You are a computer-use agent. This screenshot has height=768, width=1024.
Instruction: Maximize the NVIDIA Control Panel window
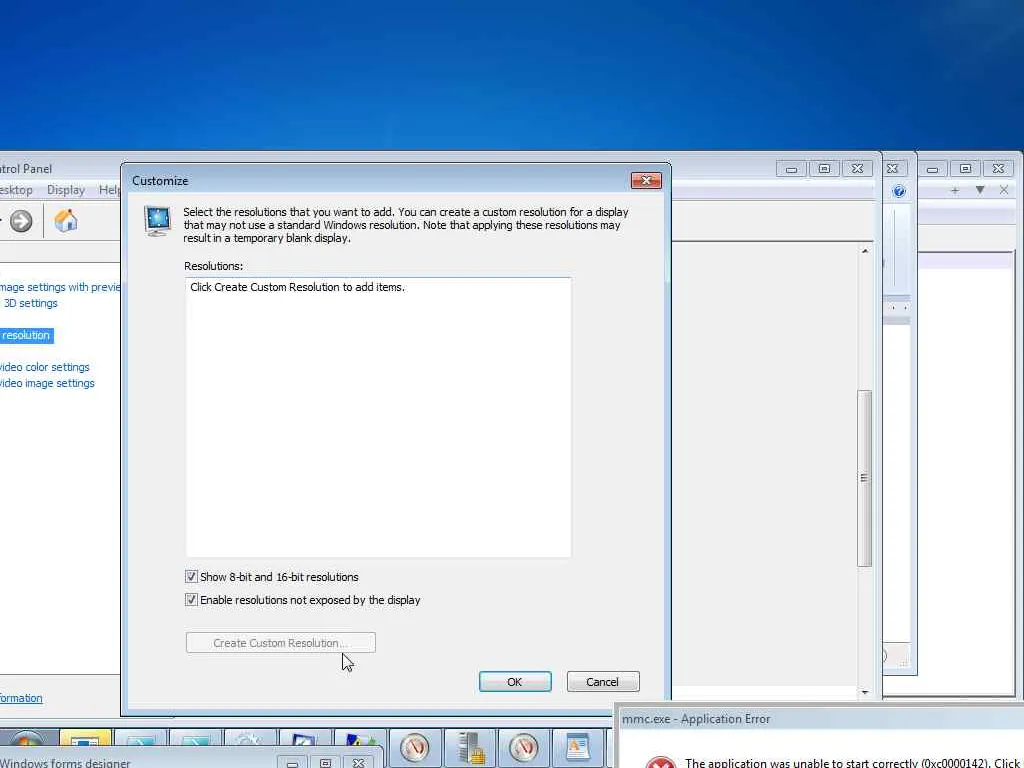click(824, 169)
